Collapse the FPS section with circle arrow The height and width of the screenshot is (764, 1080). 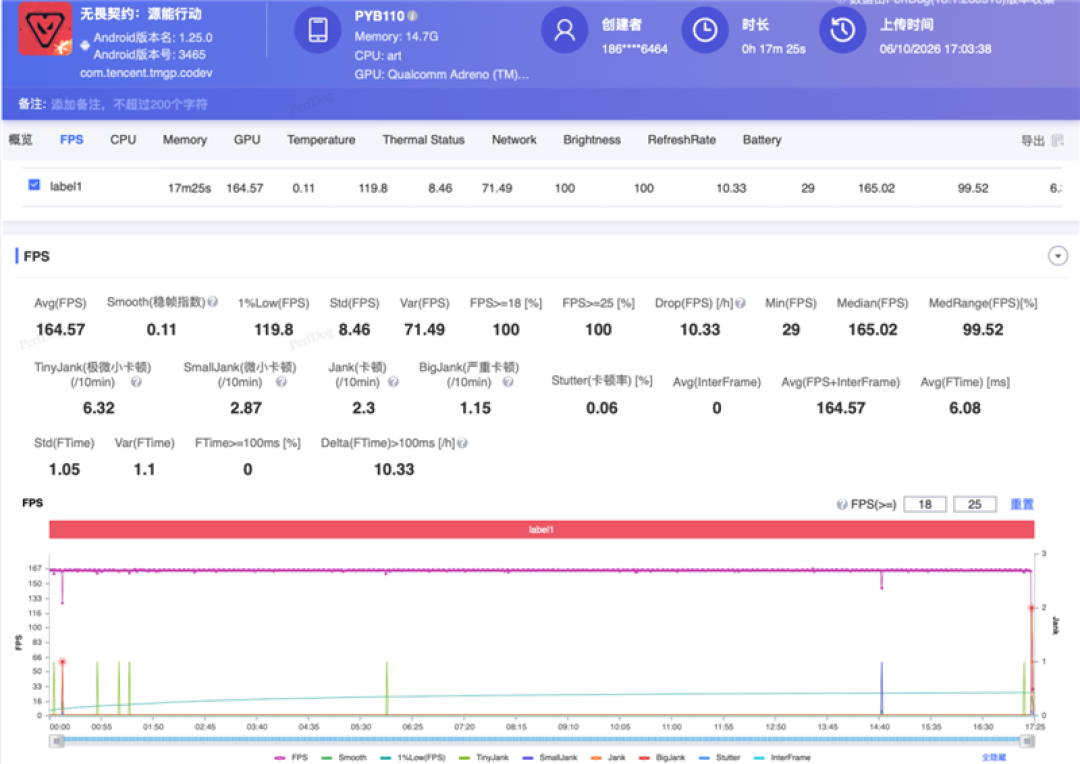click(x=1058, y=256)
